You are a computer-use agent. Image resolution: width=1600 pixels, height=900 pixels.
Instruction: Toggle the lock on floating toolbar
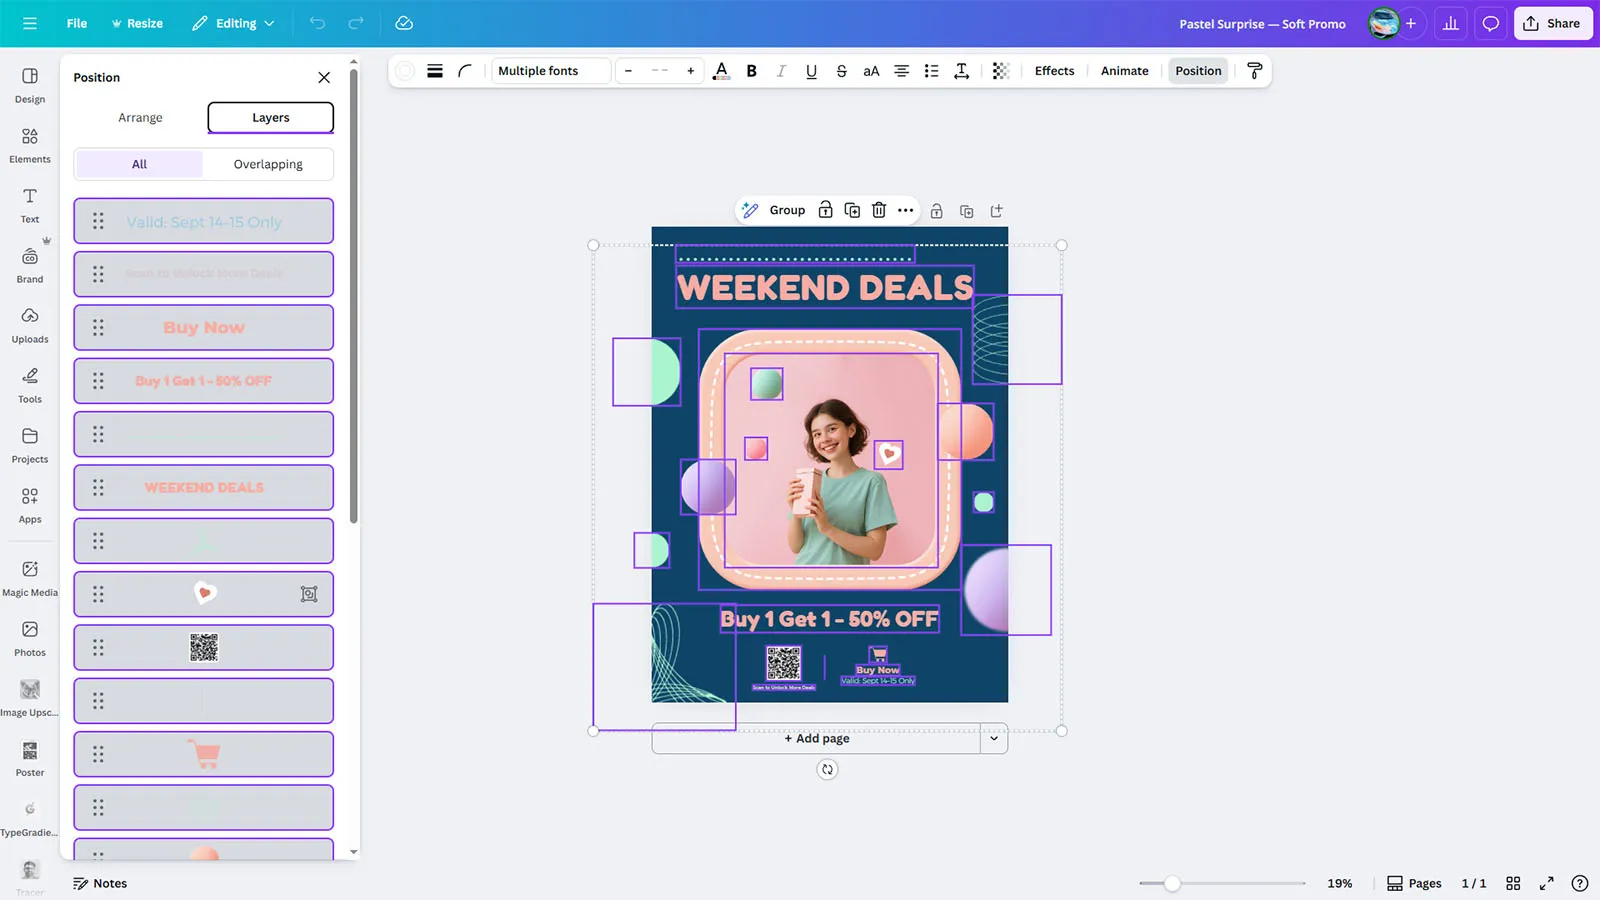point(825,210)
